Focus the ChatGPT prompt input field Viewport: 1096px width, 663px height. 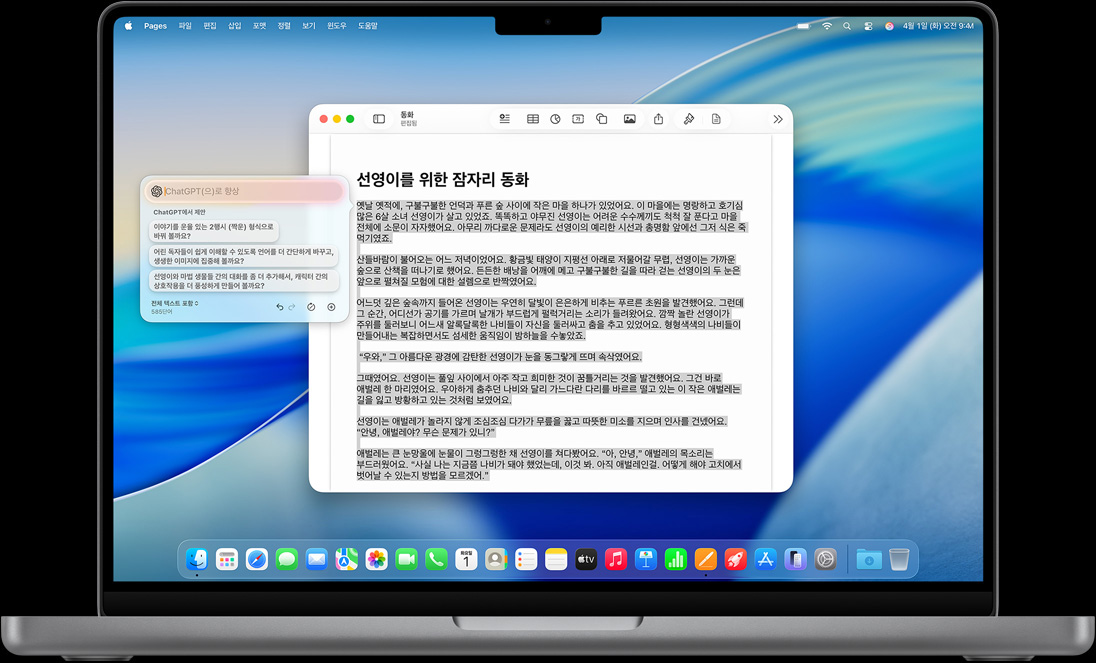[245, 191]
